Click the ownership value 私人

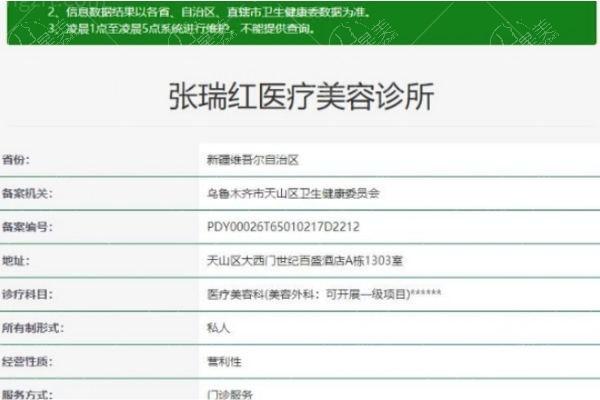pyautogui.click(x=216, y=327)
